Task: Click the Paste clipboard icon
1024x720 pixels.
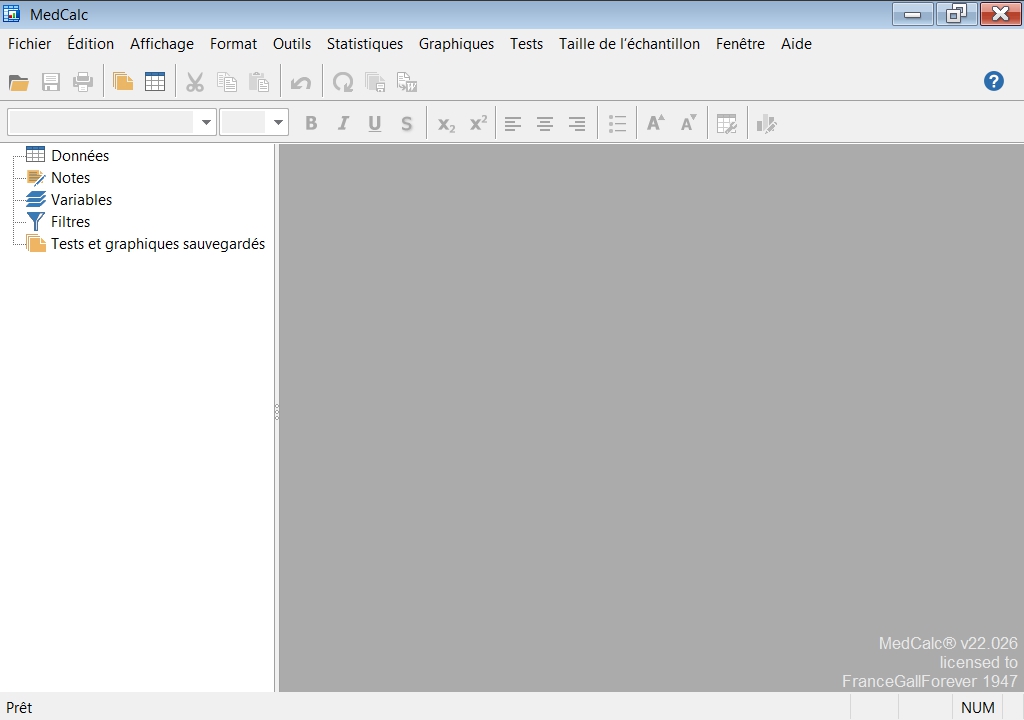Action: tap(259, 82)
